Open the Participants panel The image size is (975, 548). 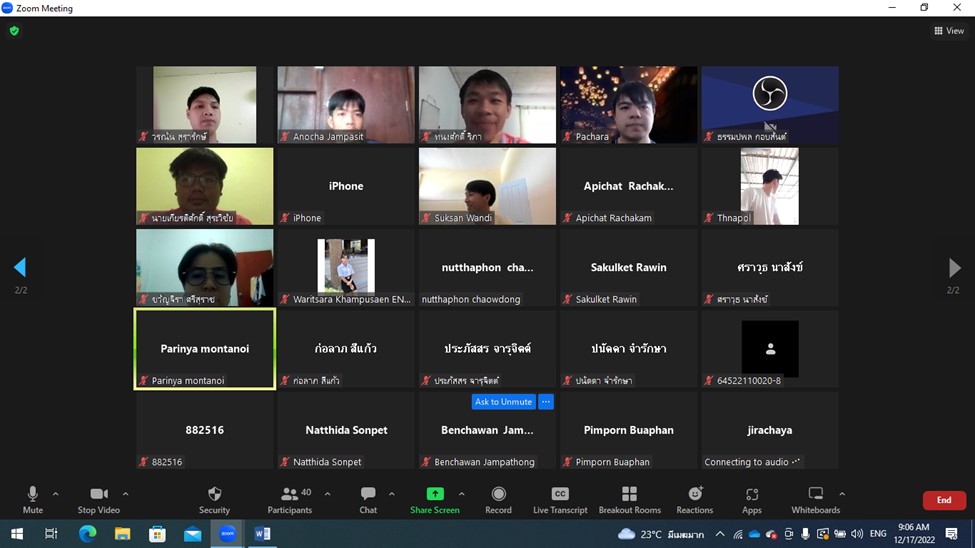290,500
